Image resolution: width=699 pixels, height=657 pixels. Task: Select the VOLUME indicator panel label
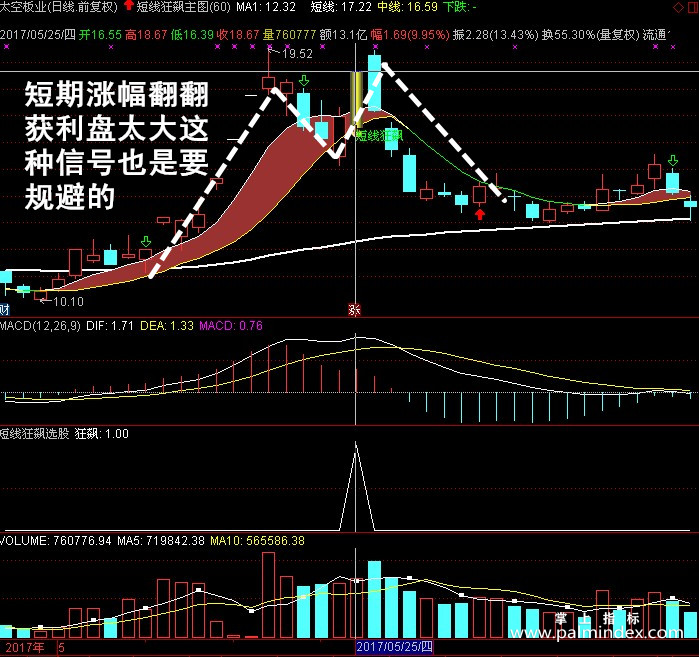[24, 541]
